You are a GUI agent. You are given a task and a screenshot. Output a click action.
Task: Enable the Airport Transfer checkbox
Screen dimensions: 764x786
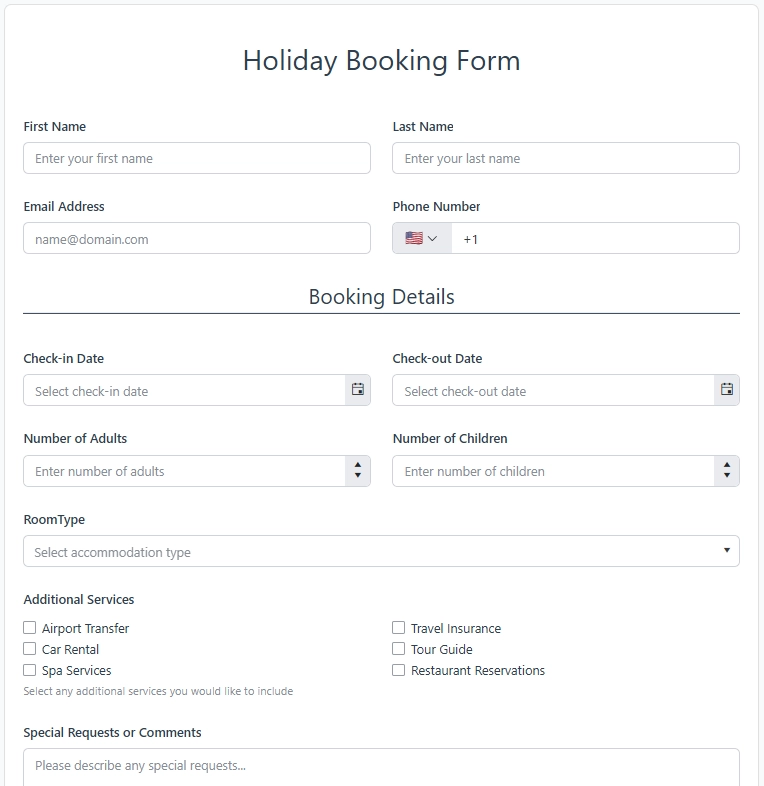click(x=30, y=628)
